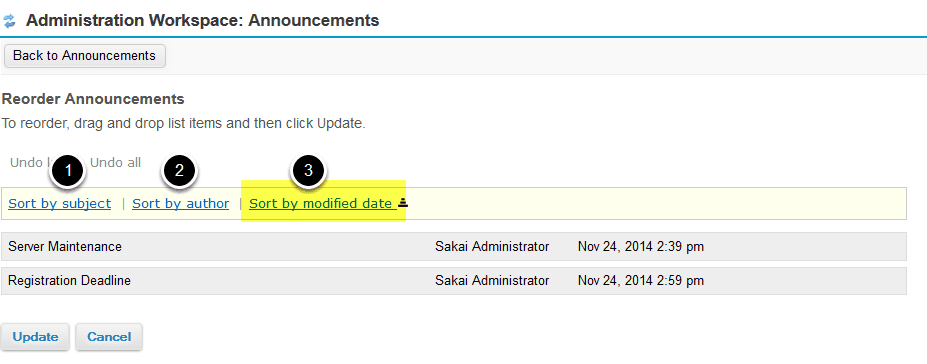Click the Undo all link
Screen dimensions: 927x364
click(x=115, y=162)
